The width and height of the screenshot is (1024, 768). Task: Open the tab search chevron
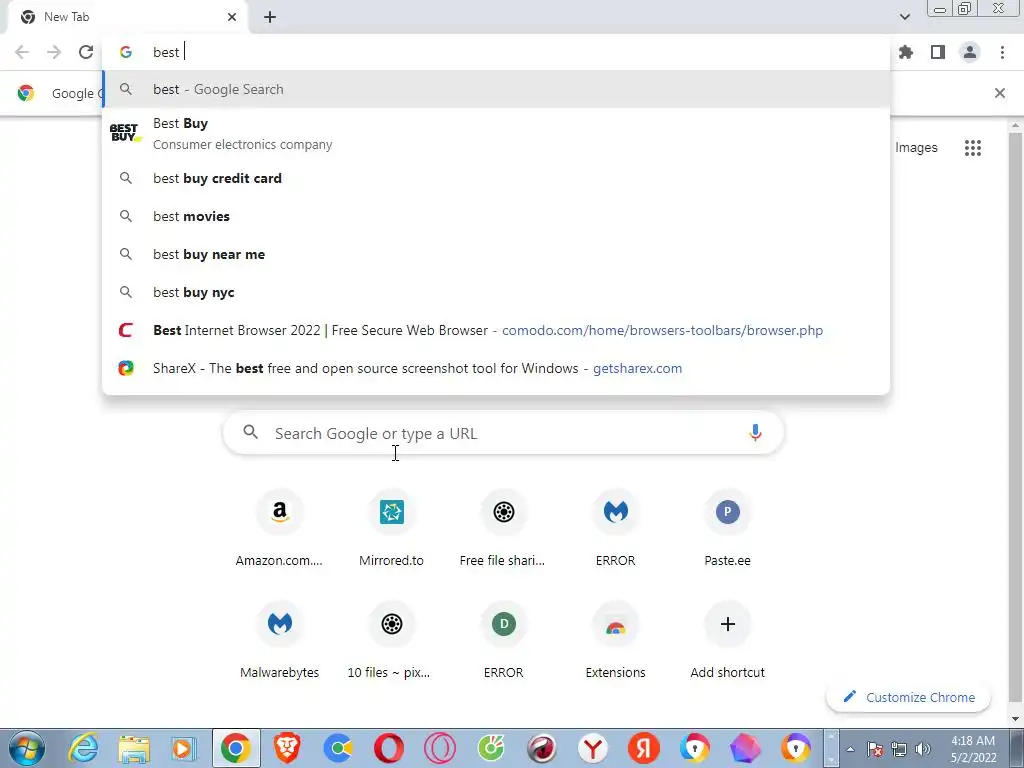click(904, 17)
